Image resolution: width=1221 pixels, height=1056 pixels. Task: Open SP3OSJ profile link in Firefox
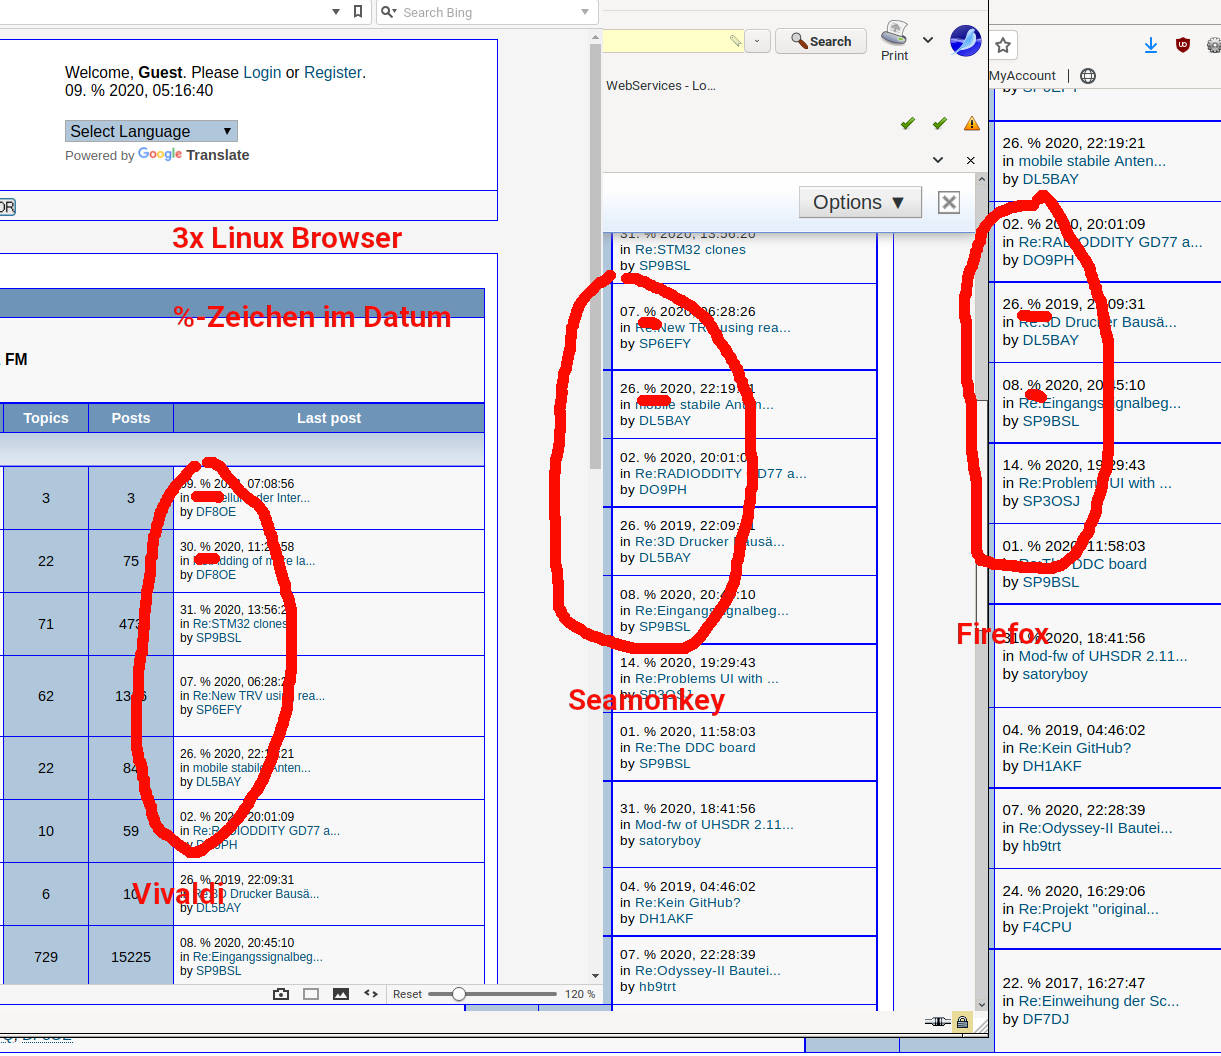pyautogui.click(x=1051, y=501)
